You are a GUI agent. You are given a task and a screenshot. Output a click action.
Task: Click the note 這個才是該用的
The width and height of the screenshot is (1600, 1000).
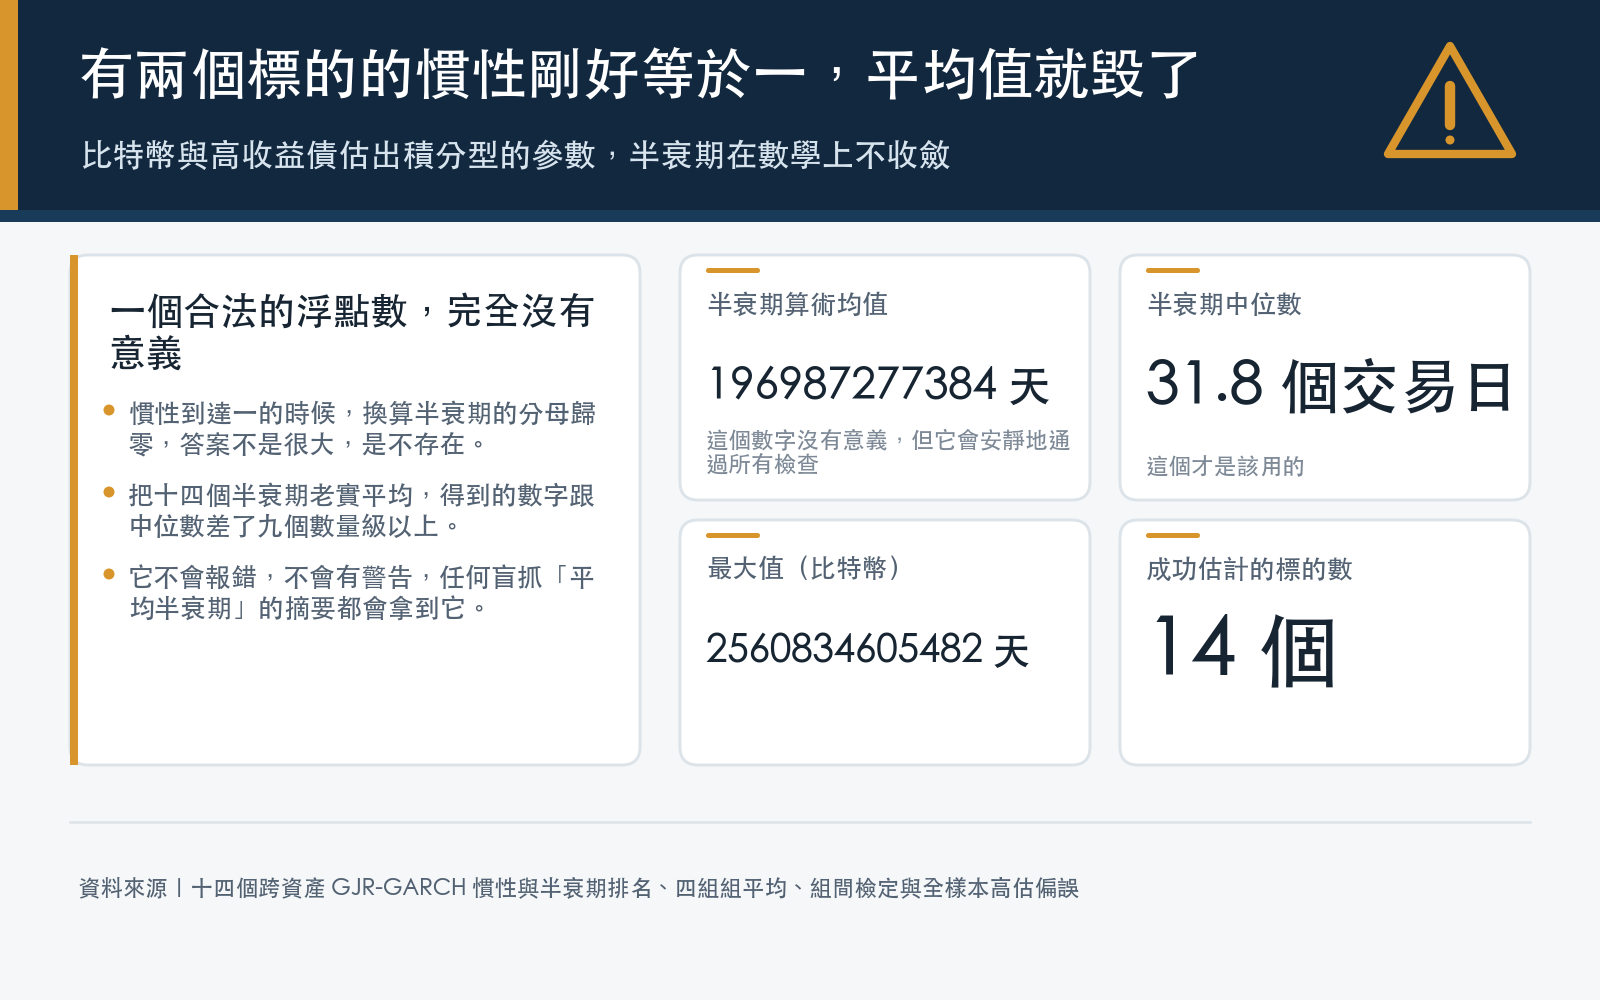pos(1225,466)
